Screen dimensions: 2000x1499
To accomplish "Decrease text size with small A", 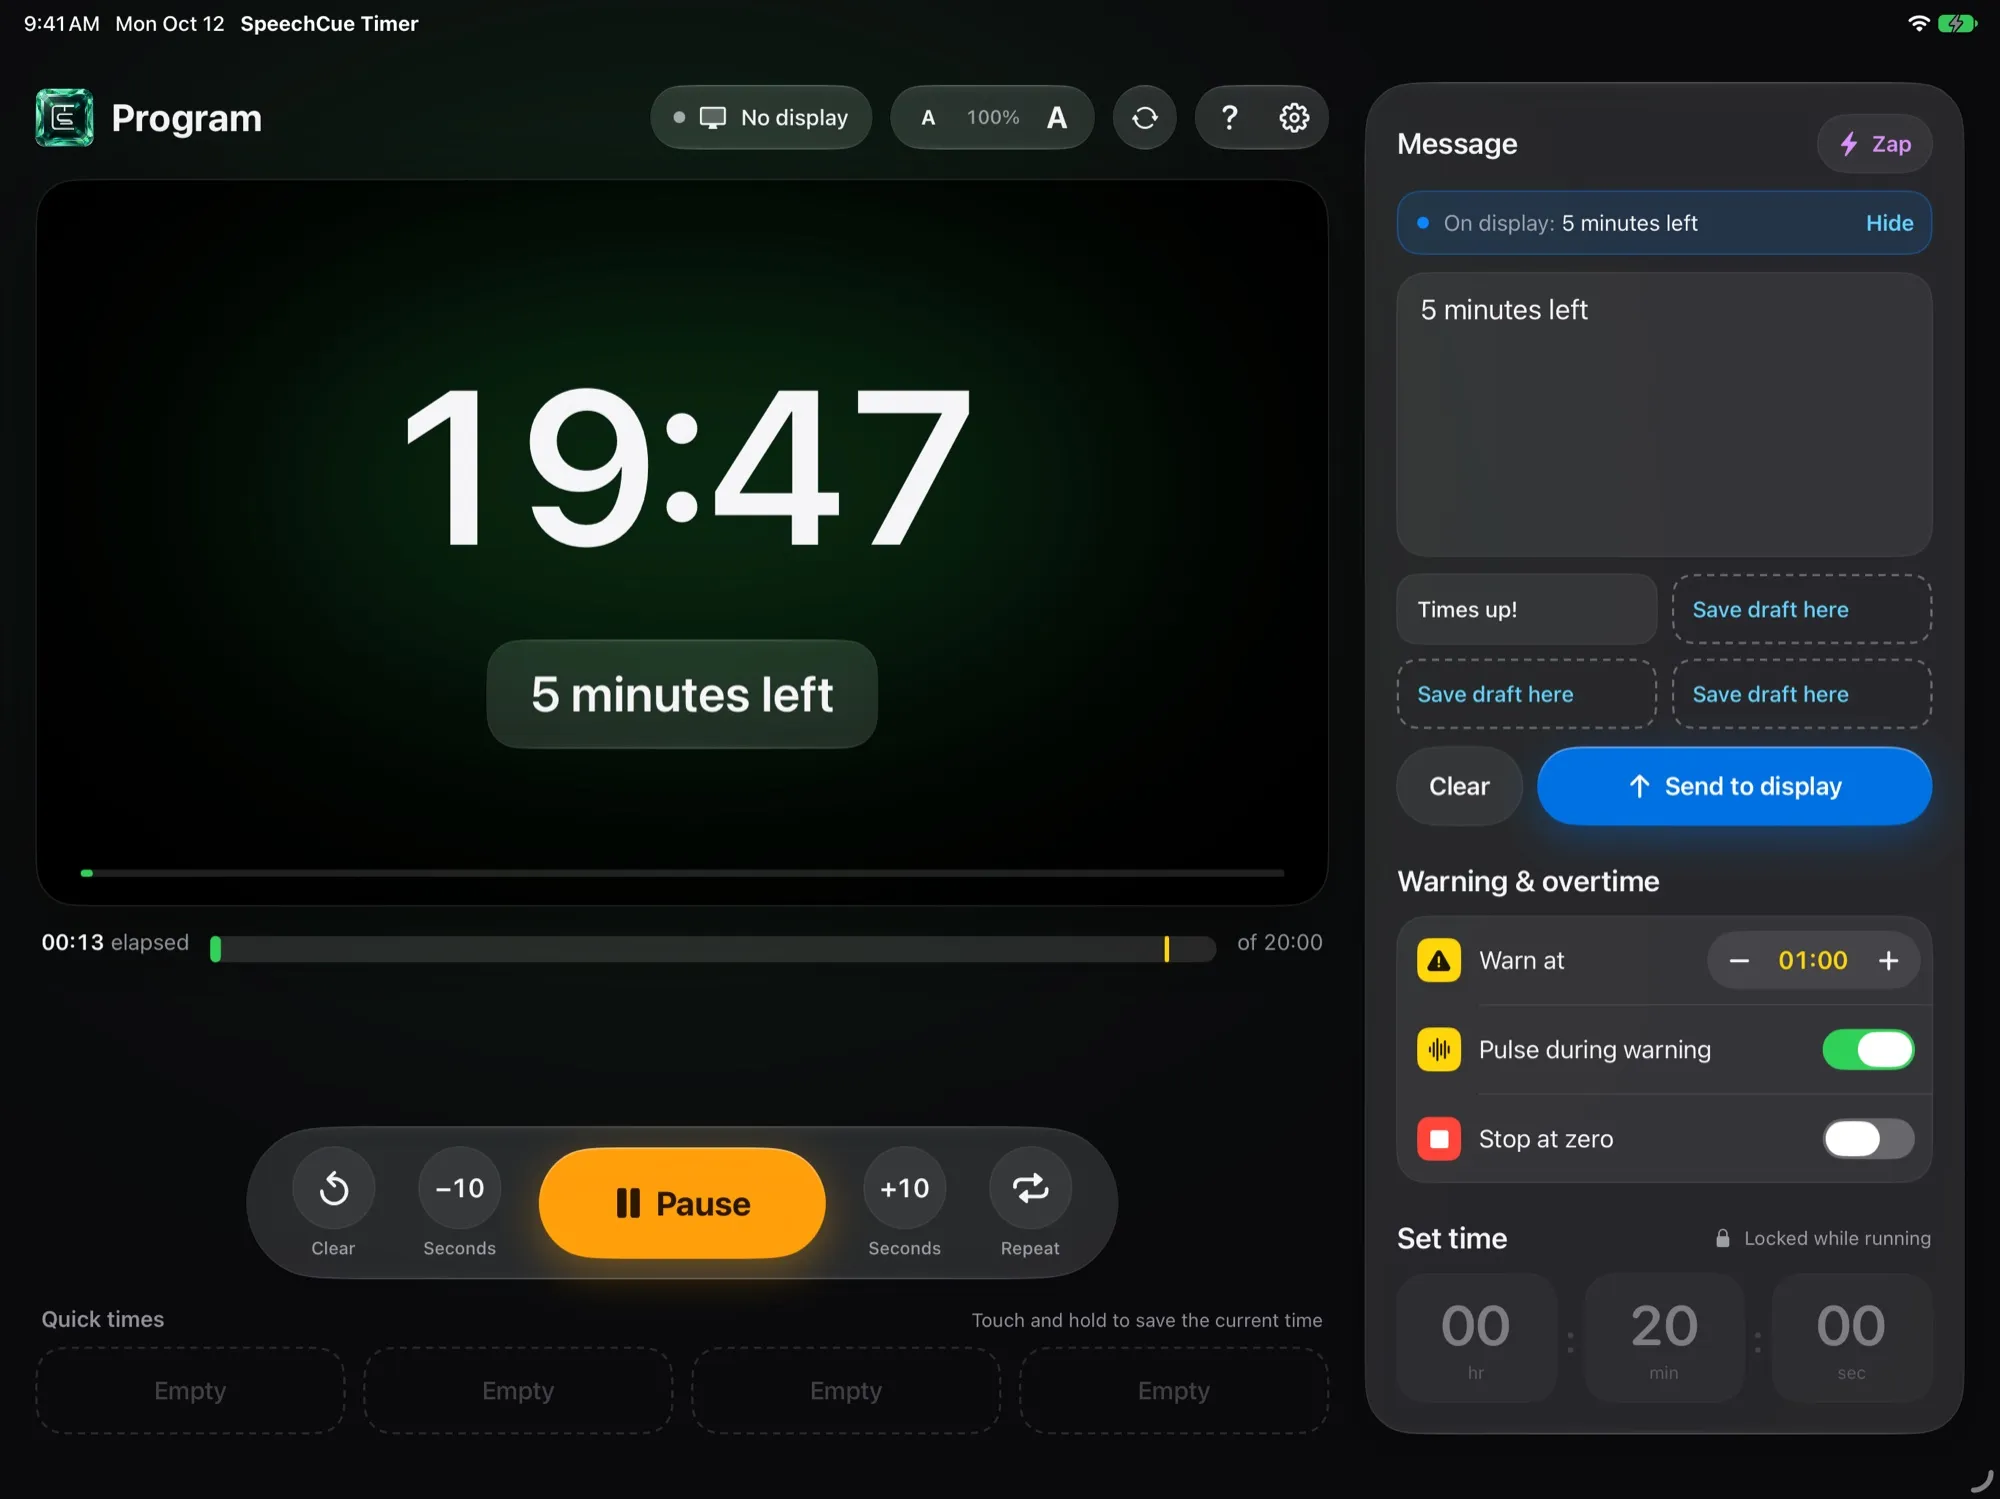I will pyautogui.click(x=928, y=118).
